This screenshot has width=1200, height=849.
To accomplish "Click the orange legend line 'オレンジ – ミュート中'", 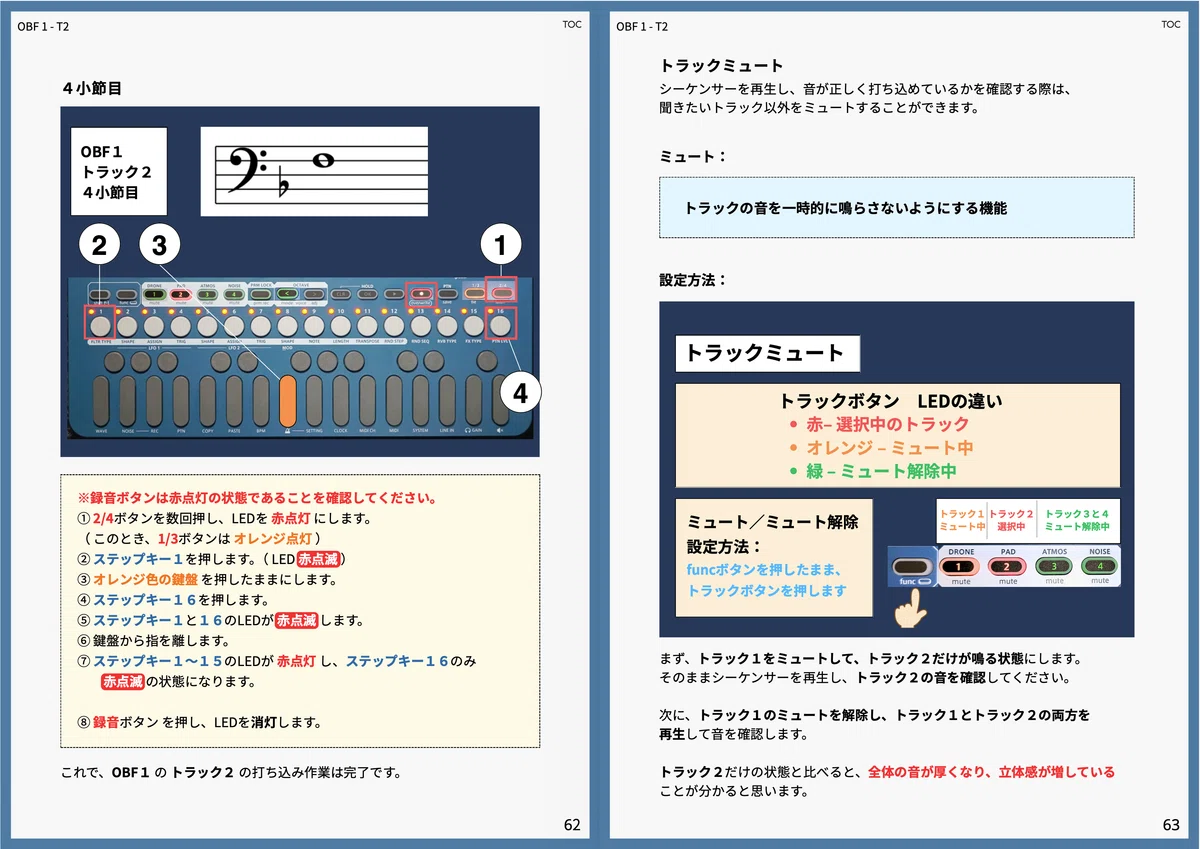I will click(888, 447).
